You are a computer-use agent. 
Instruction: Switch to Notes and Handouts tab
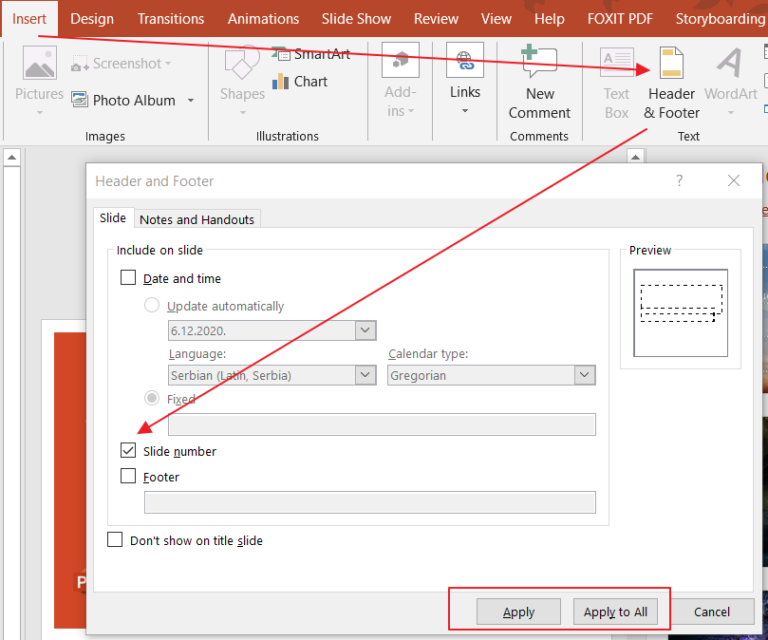coord(197,219)
